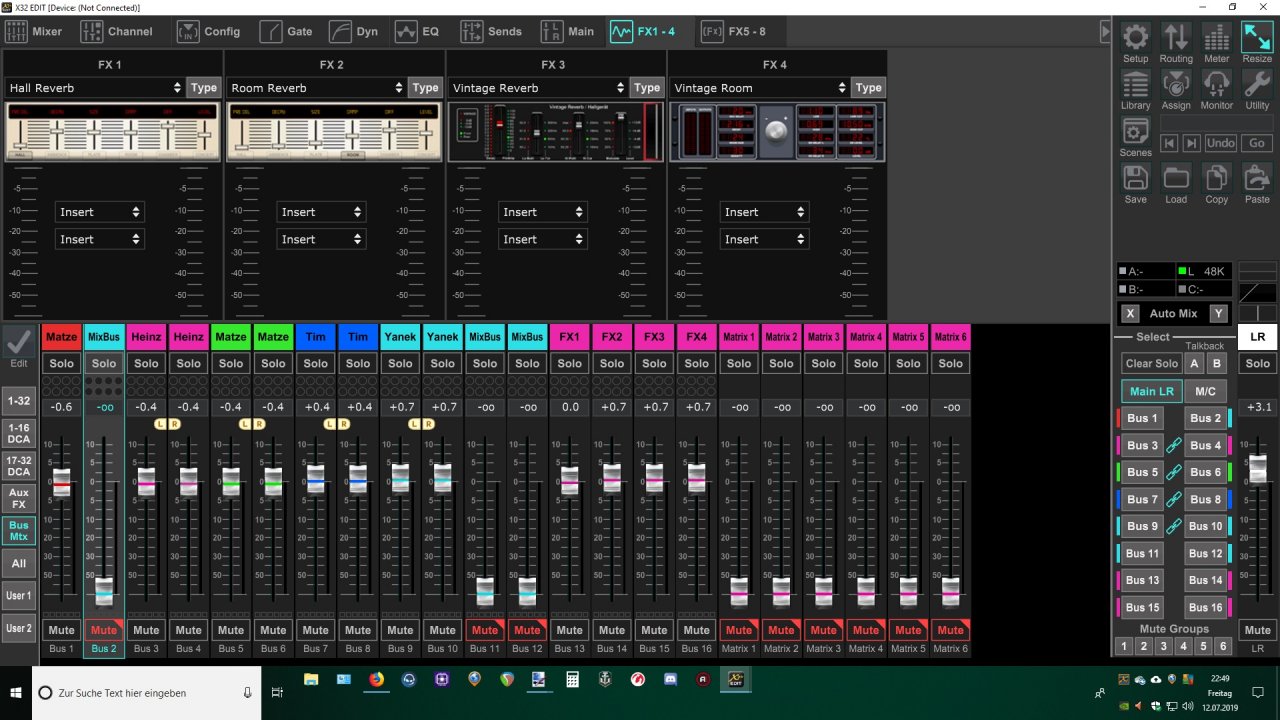Toggle Mute Group 6
This screenshot has height=720, width=1280.
(x=1222, y=646)
